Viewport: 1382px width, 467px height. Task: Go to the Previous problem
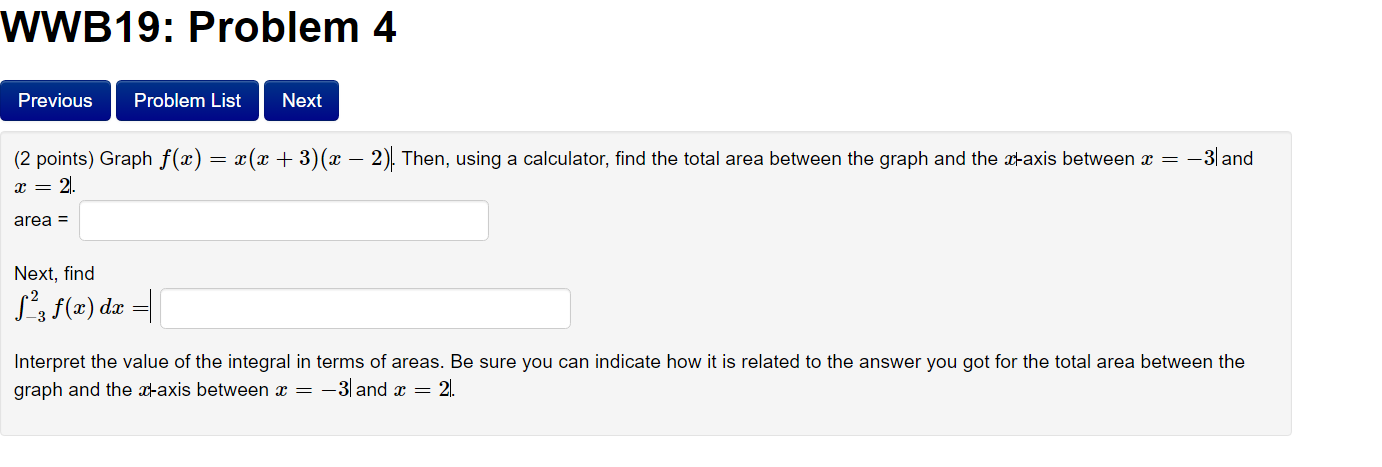(55, 101)
